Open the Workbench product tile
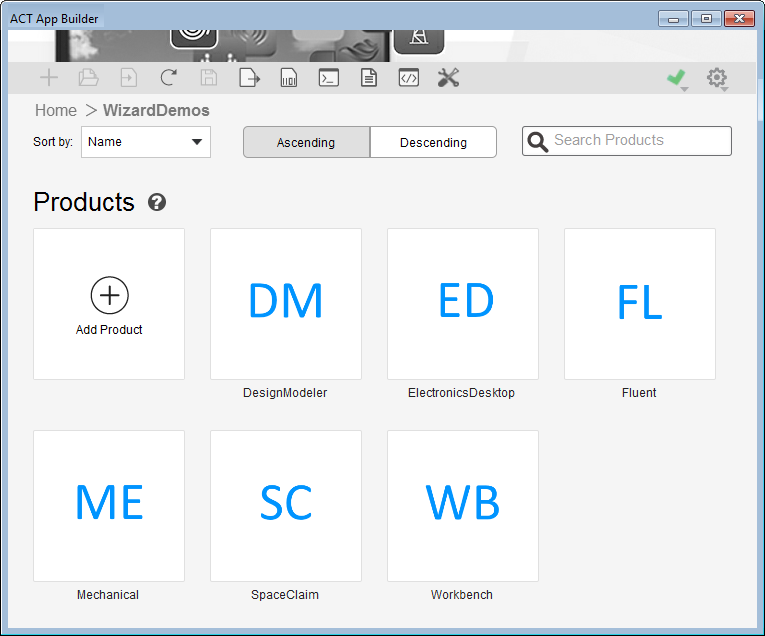The height and width of the screenshot is (636, 765). (x=463, y=506)
